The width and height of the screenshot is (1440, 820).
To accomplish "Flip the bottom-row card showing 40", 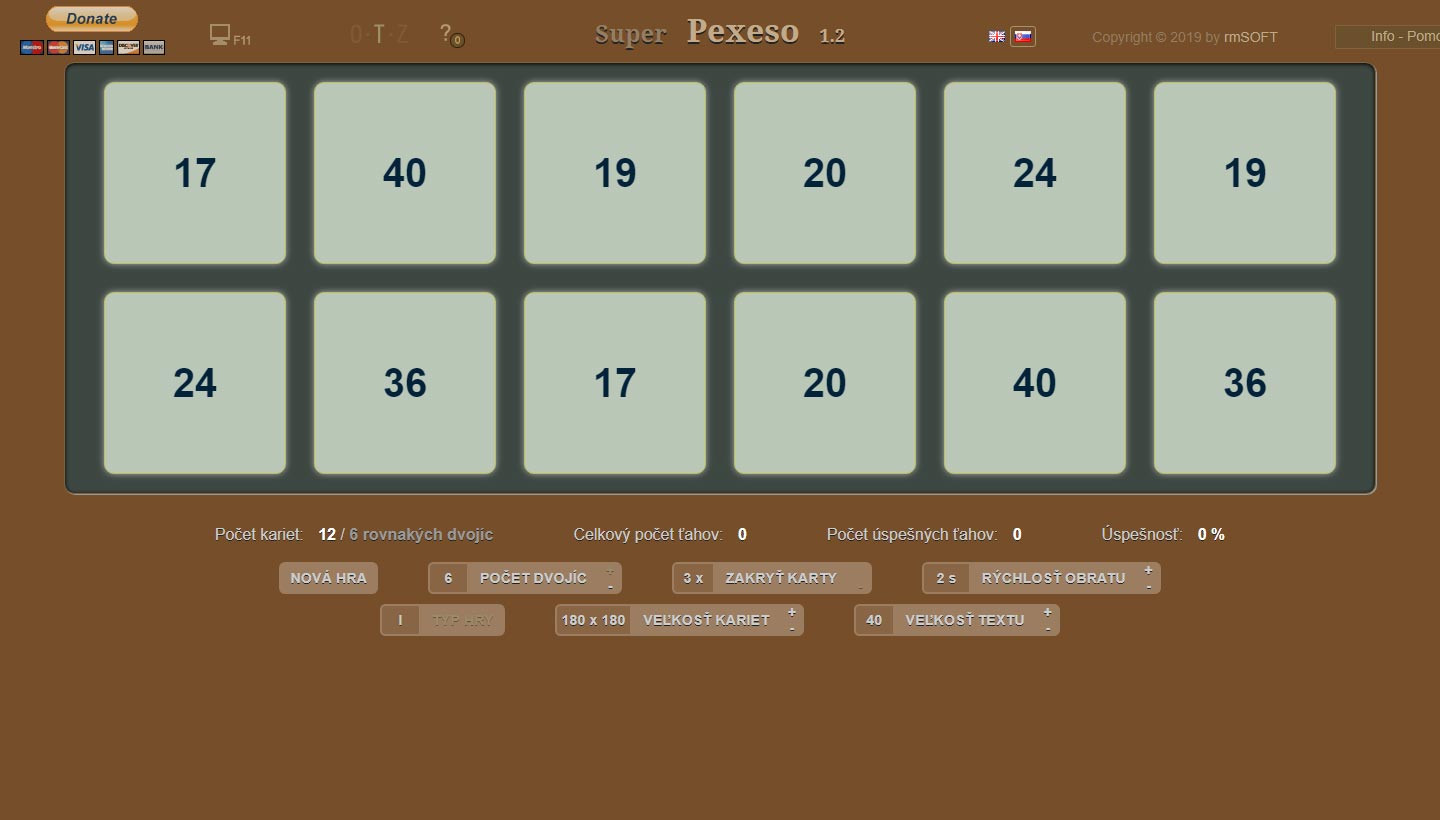I will pyautogui.click(x=1035, y=383).
